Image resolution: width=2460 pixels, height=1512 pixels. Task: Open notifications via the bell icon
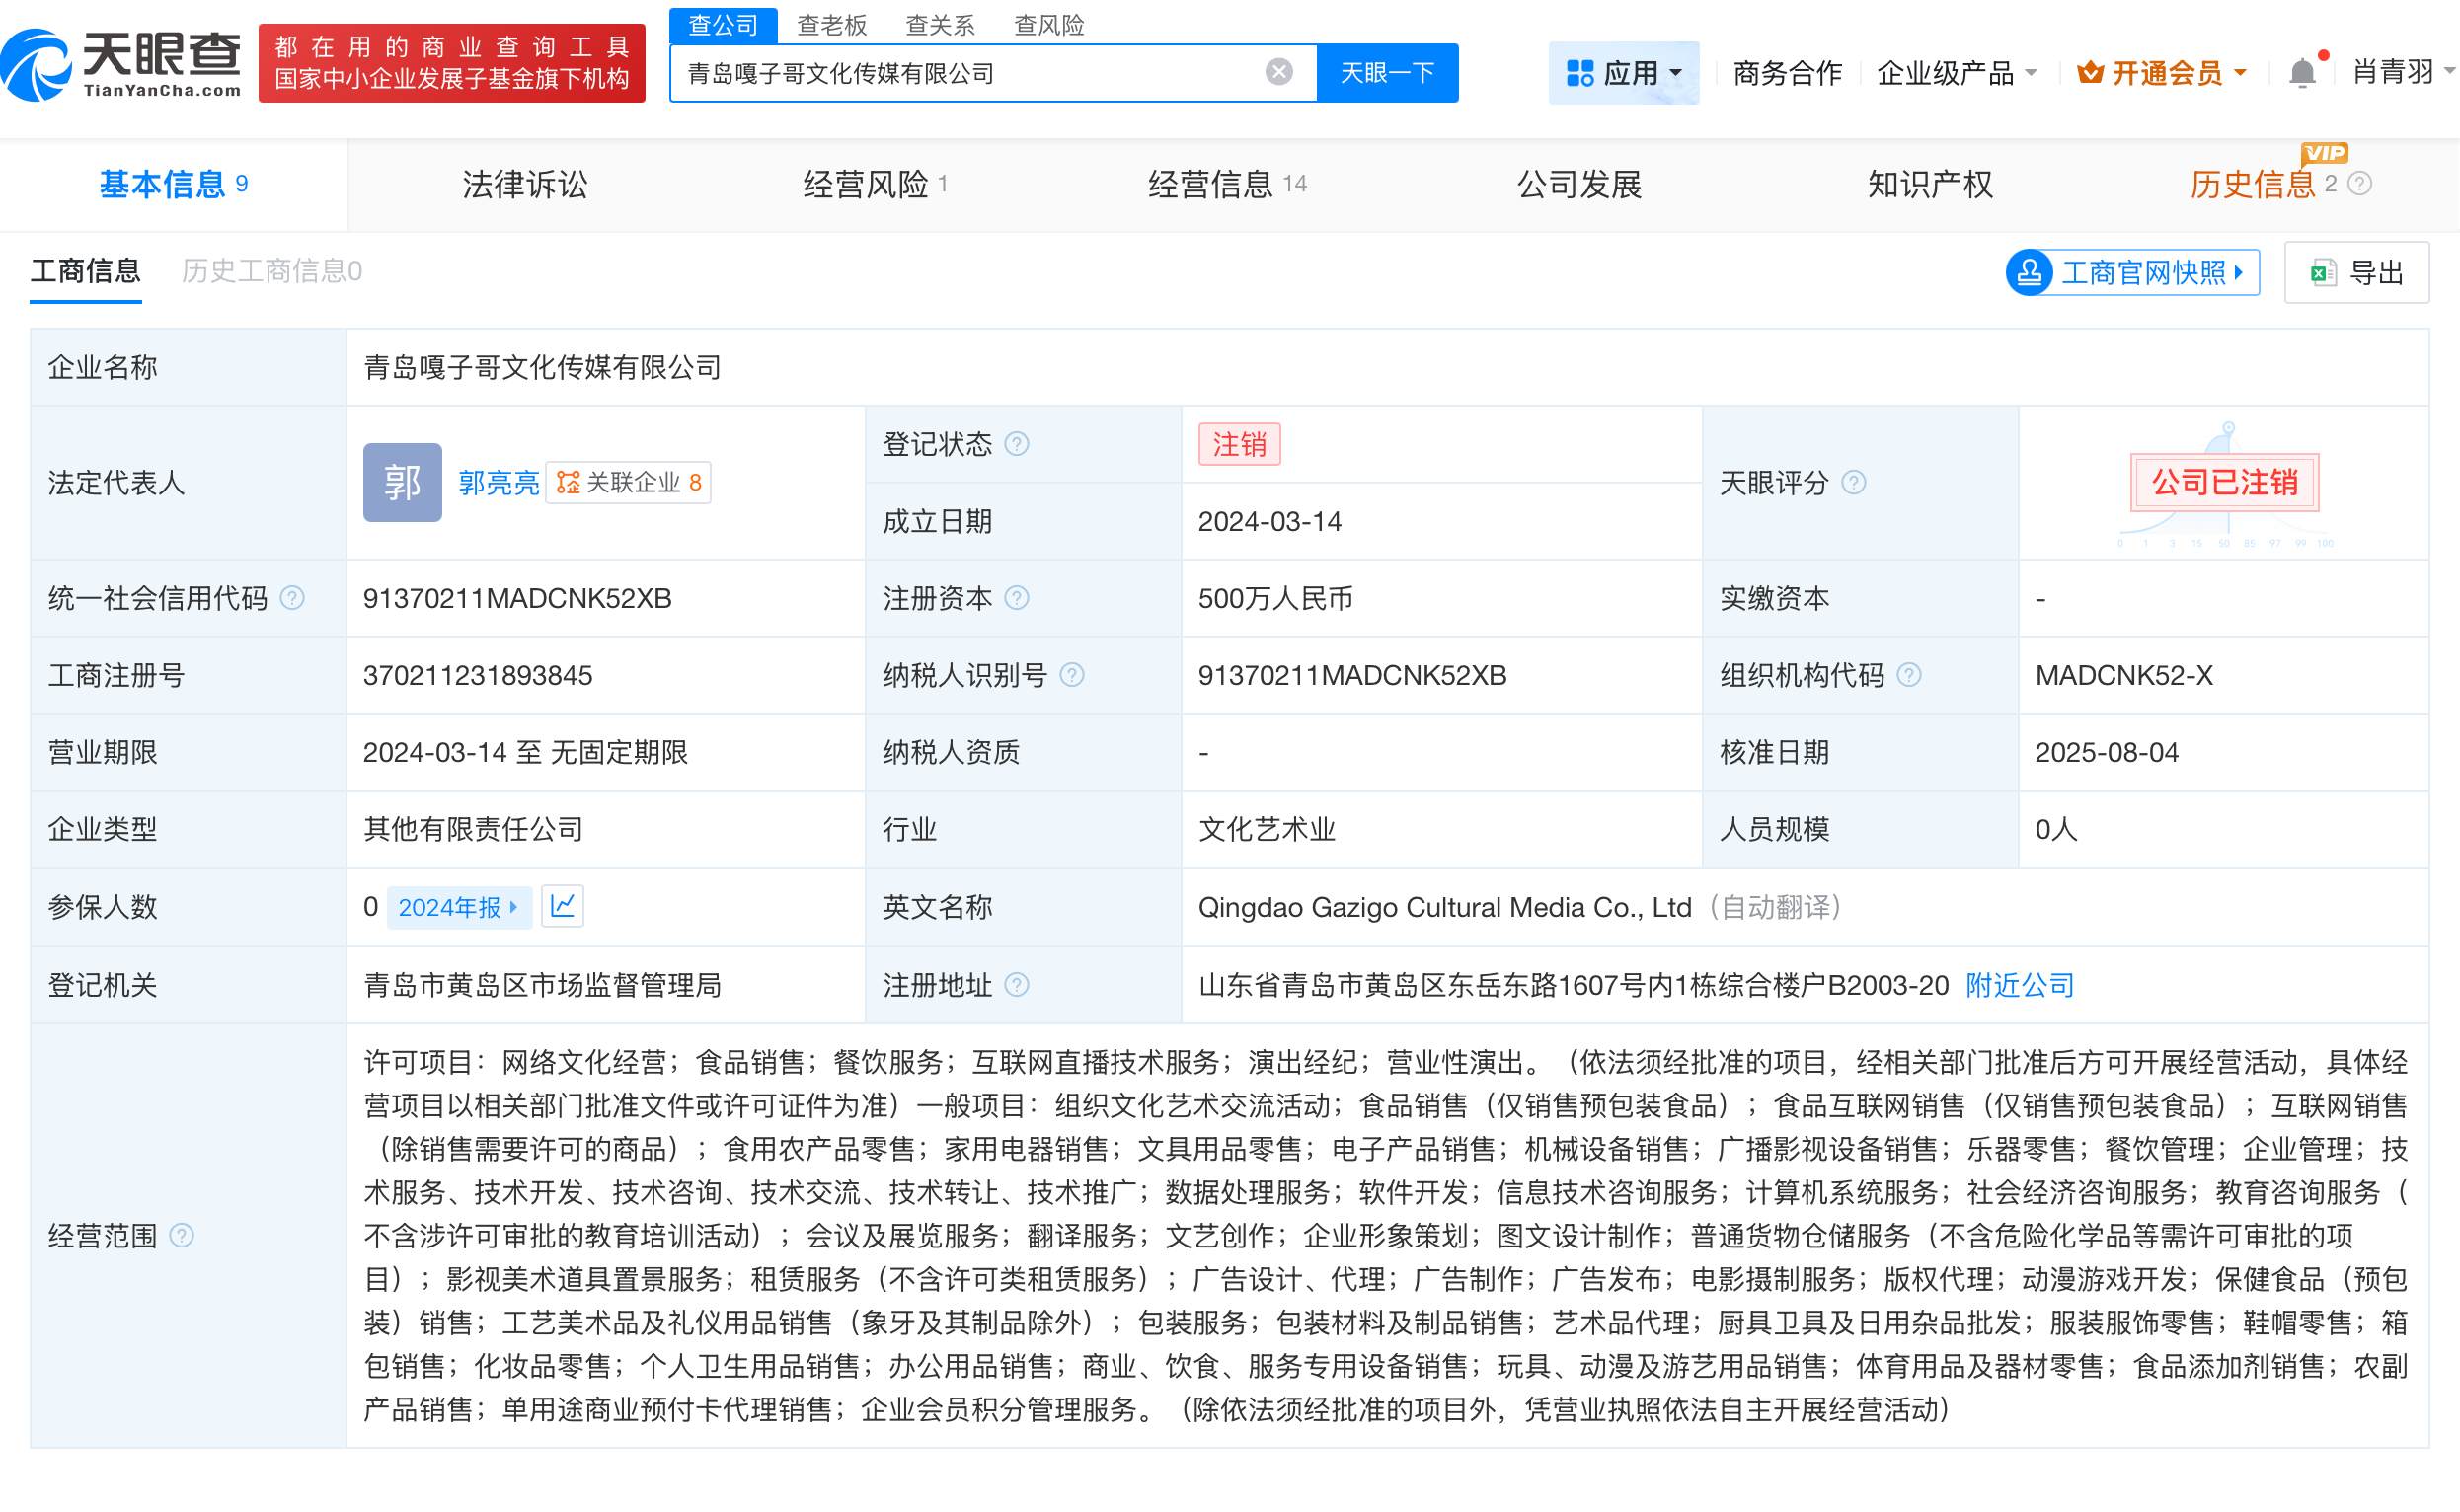(2303, 72)
